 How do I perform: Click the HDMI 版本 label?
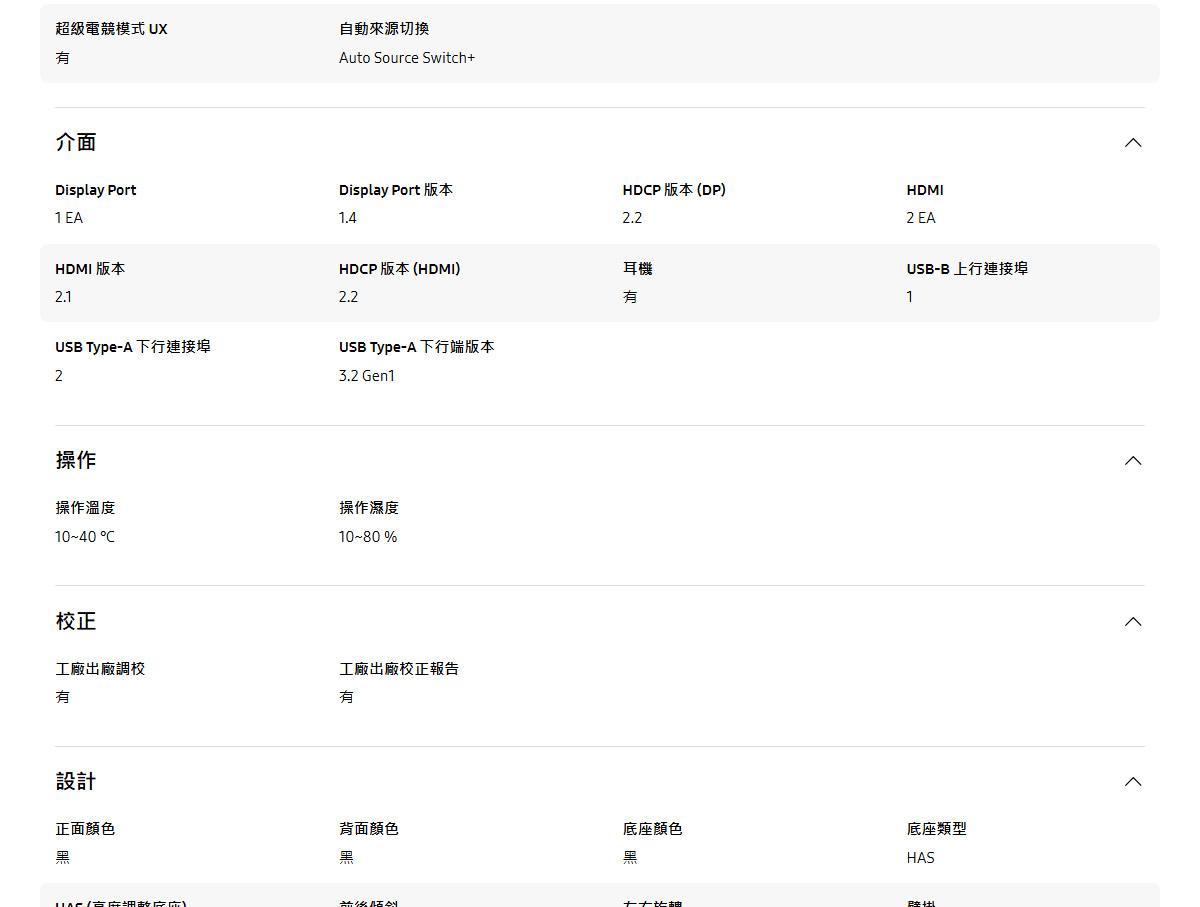(90, 269)
